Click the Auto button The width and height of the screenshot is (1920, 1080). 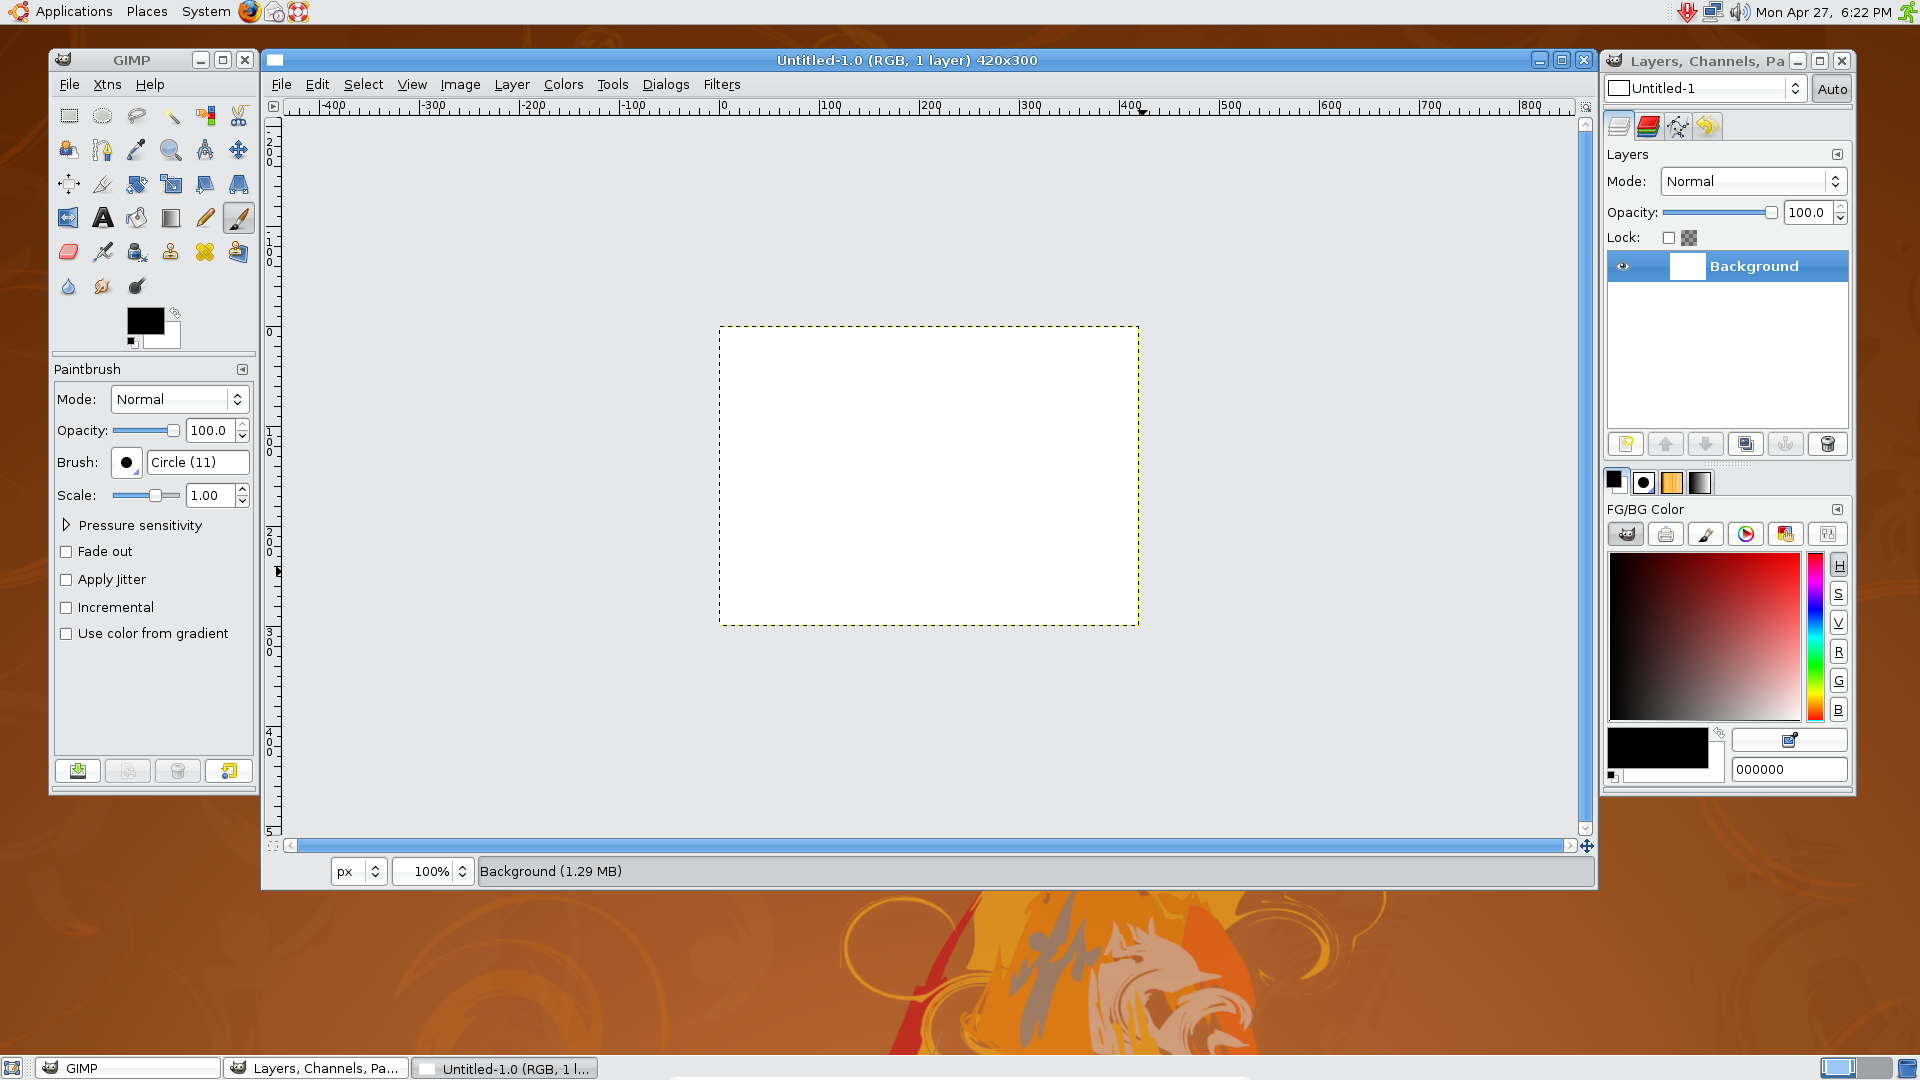(x=1831, y=89)
